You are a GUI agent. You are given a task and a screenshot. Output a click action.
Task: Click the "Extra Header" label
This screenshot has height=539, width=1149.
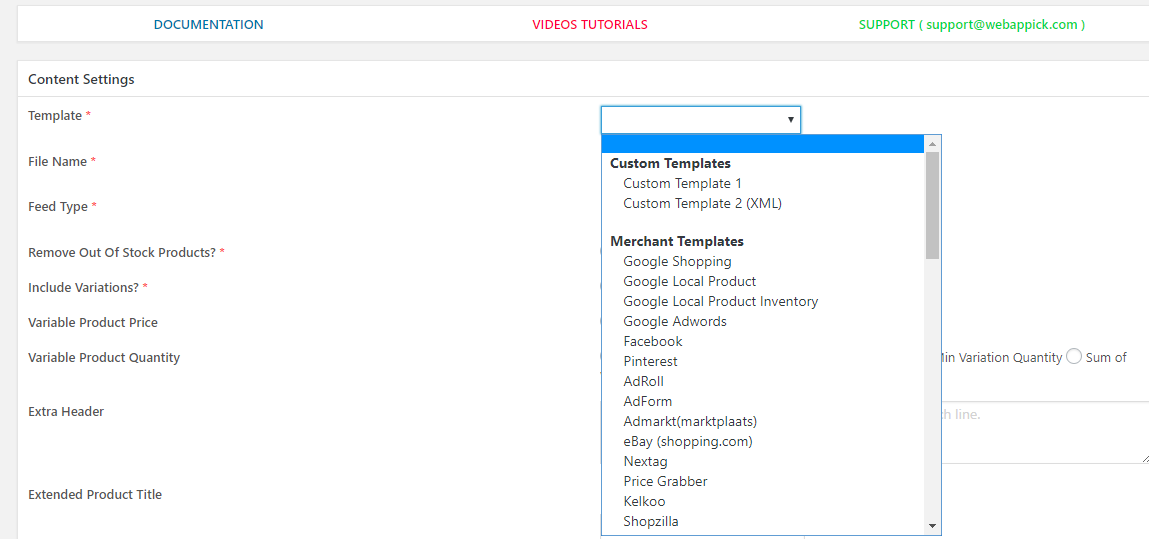pos(66,412)
